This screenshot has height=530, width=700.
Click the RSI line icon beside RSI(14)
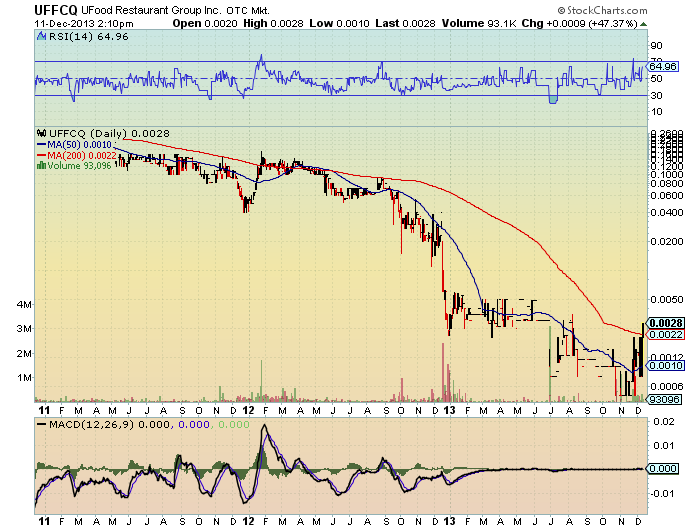42,37
